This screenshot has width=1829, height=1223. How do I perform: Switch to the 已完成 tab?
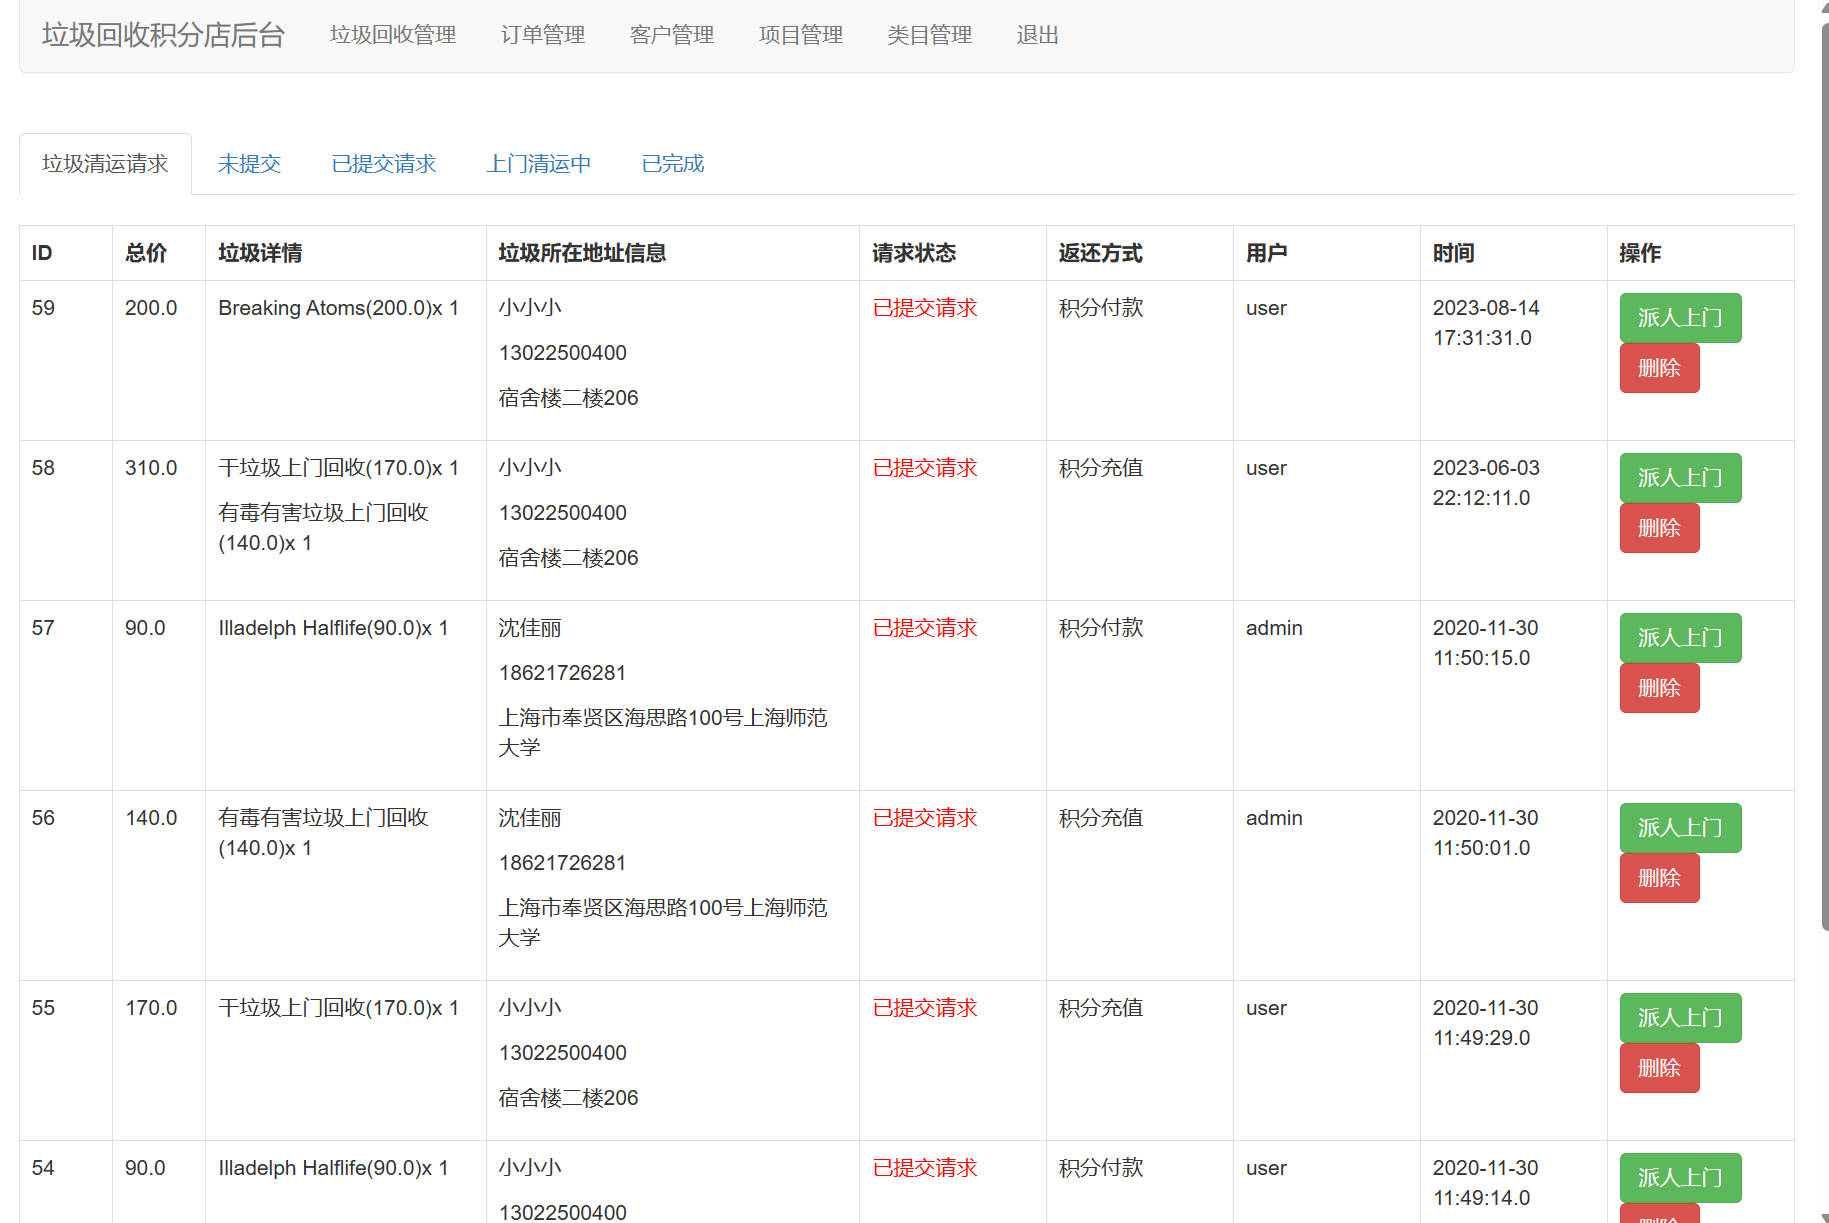point(671,163)
